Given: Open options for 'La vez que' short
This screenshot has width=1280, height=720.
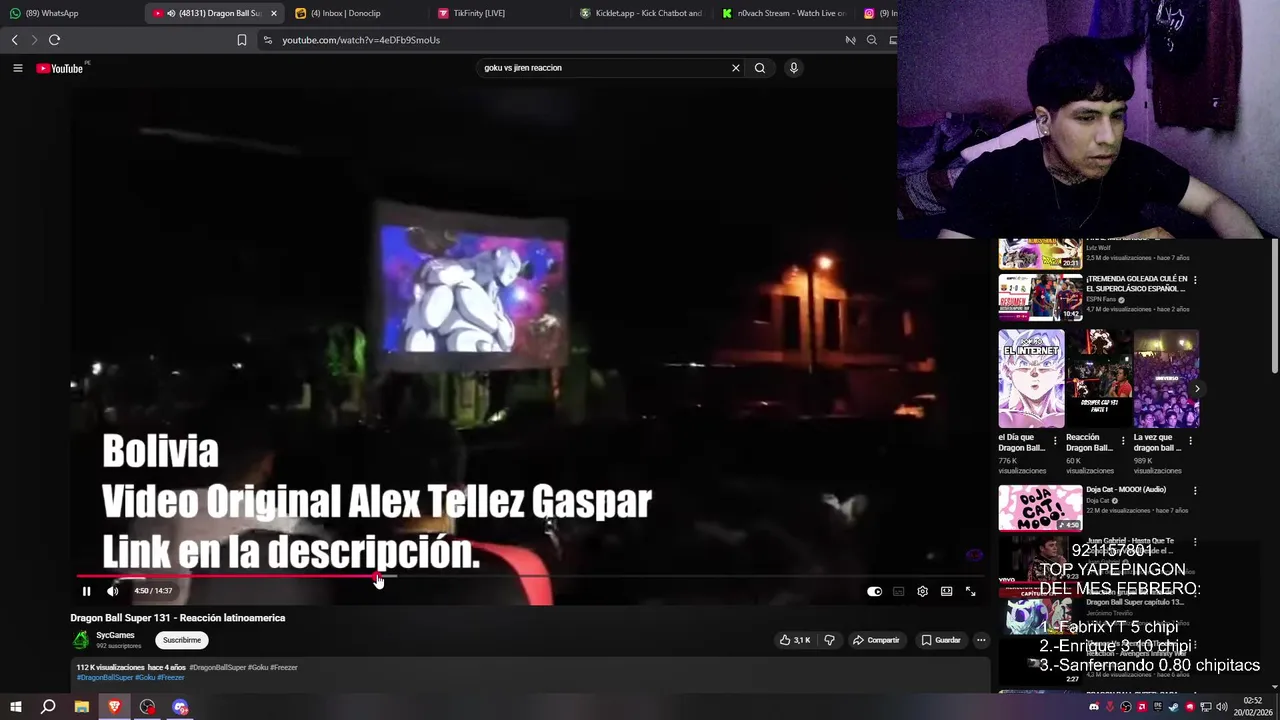Looking at the screenshot, I should pyautogui.click(x=1190, y=440).
